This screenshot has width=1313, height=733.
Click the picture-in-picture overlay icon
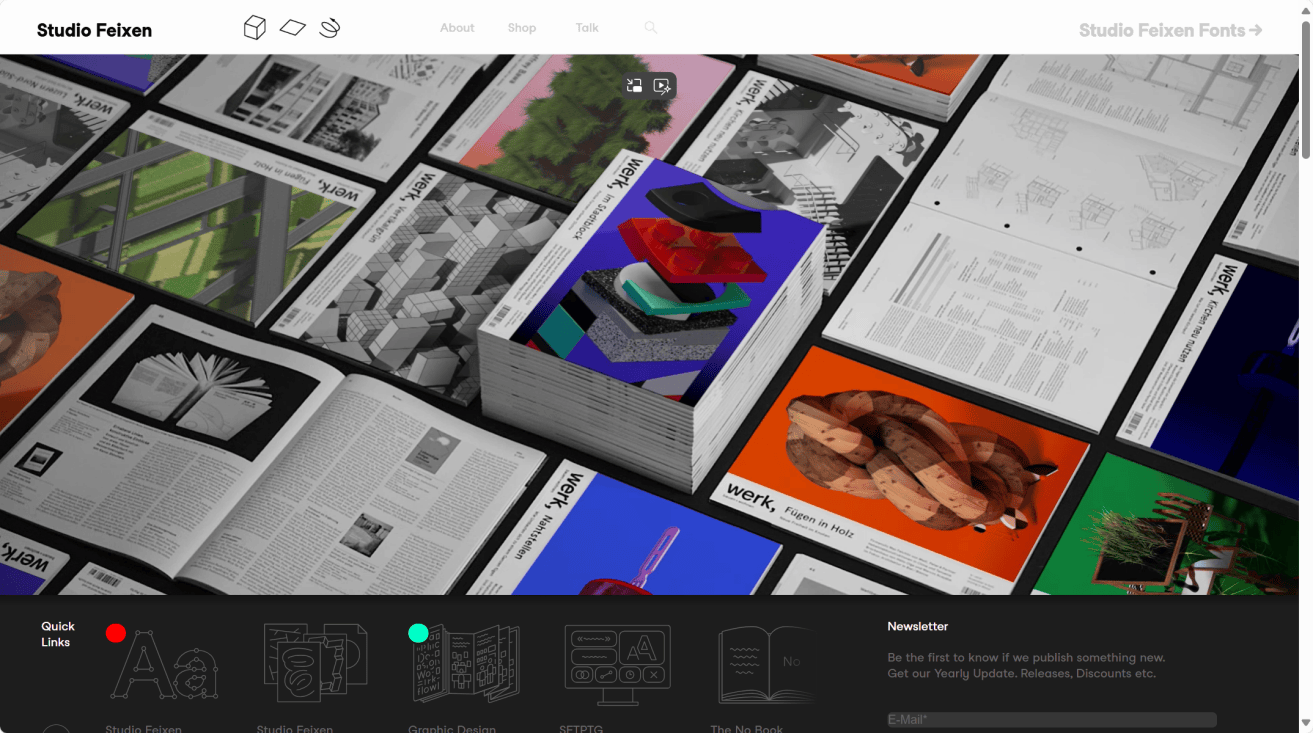tap(634, 86)
